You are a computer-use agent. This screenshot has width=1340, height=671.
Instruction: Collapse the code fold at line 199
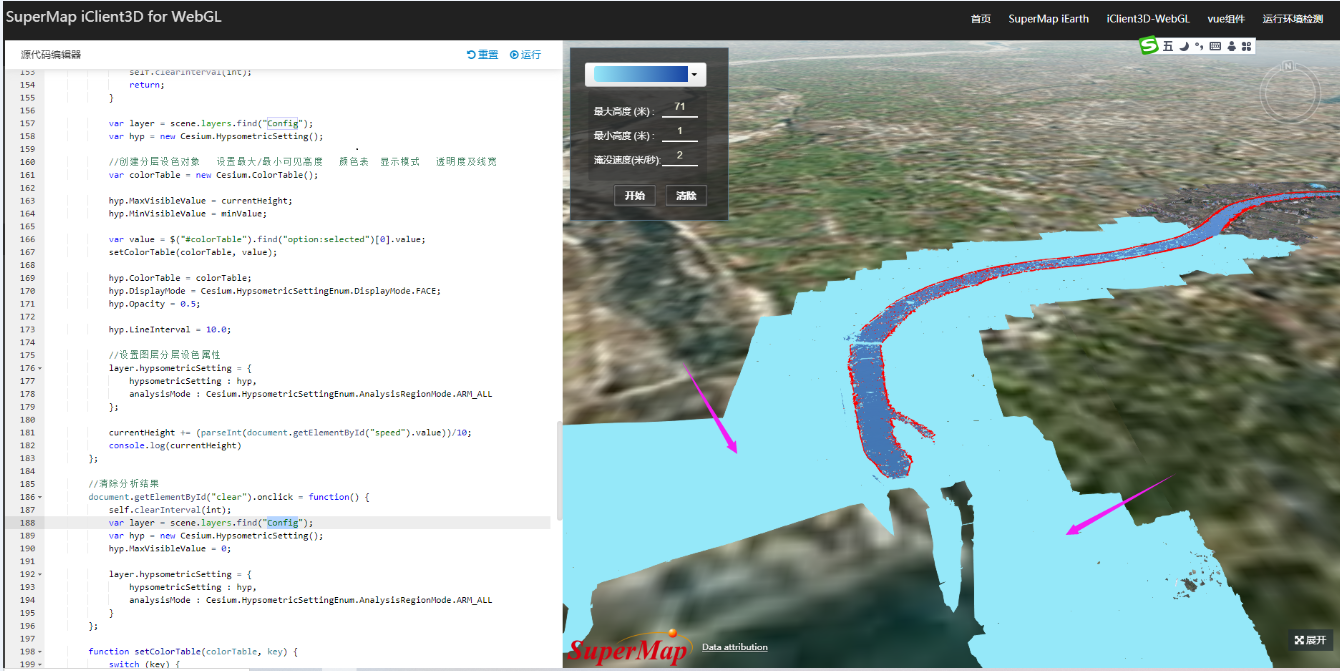[39, 664]
